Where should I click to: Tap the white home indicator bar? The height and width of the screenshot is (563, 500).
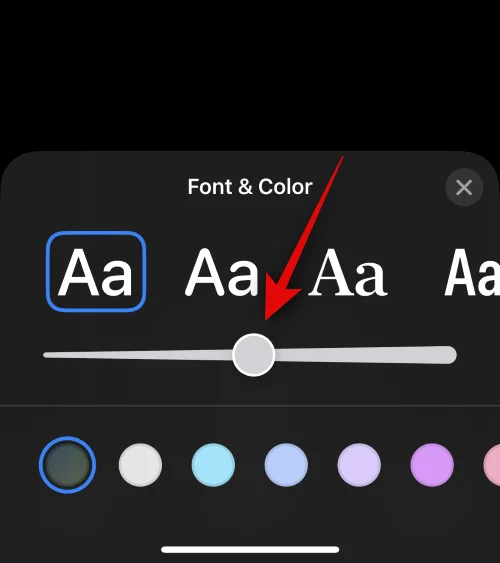(250, 549)
